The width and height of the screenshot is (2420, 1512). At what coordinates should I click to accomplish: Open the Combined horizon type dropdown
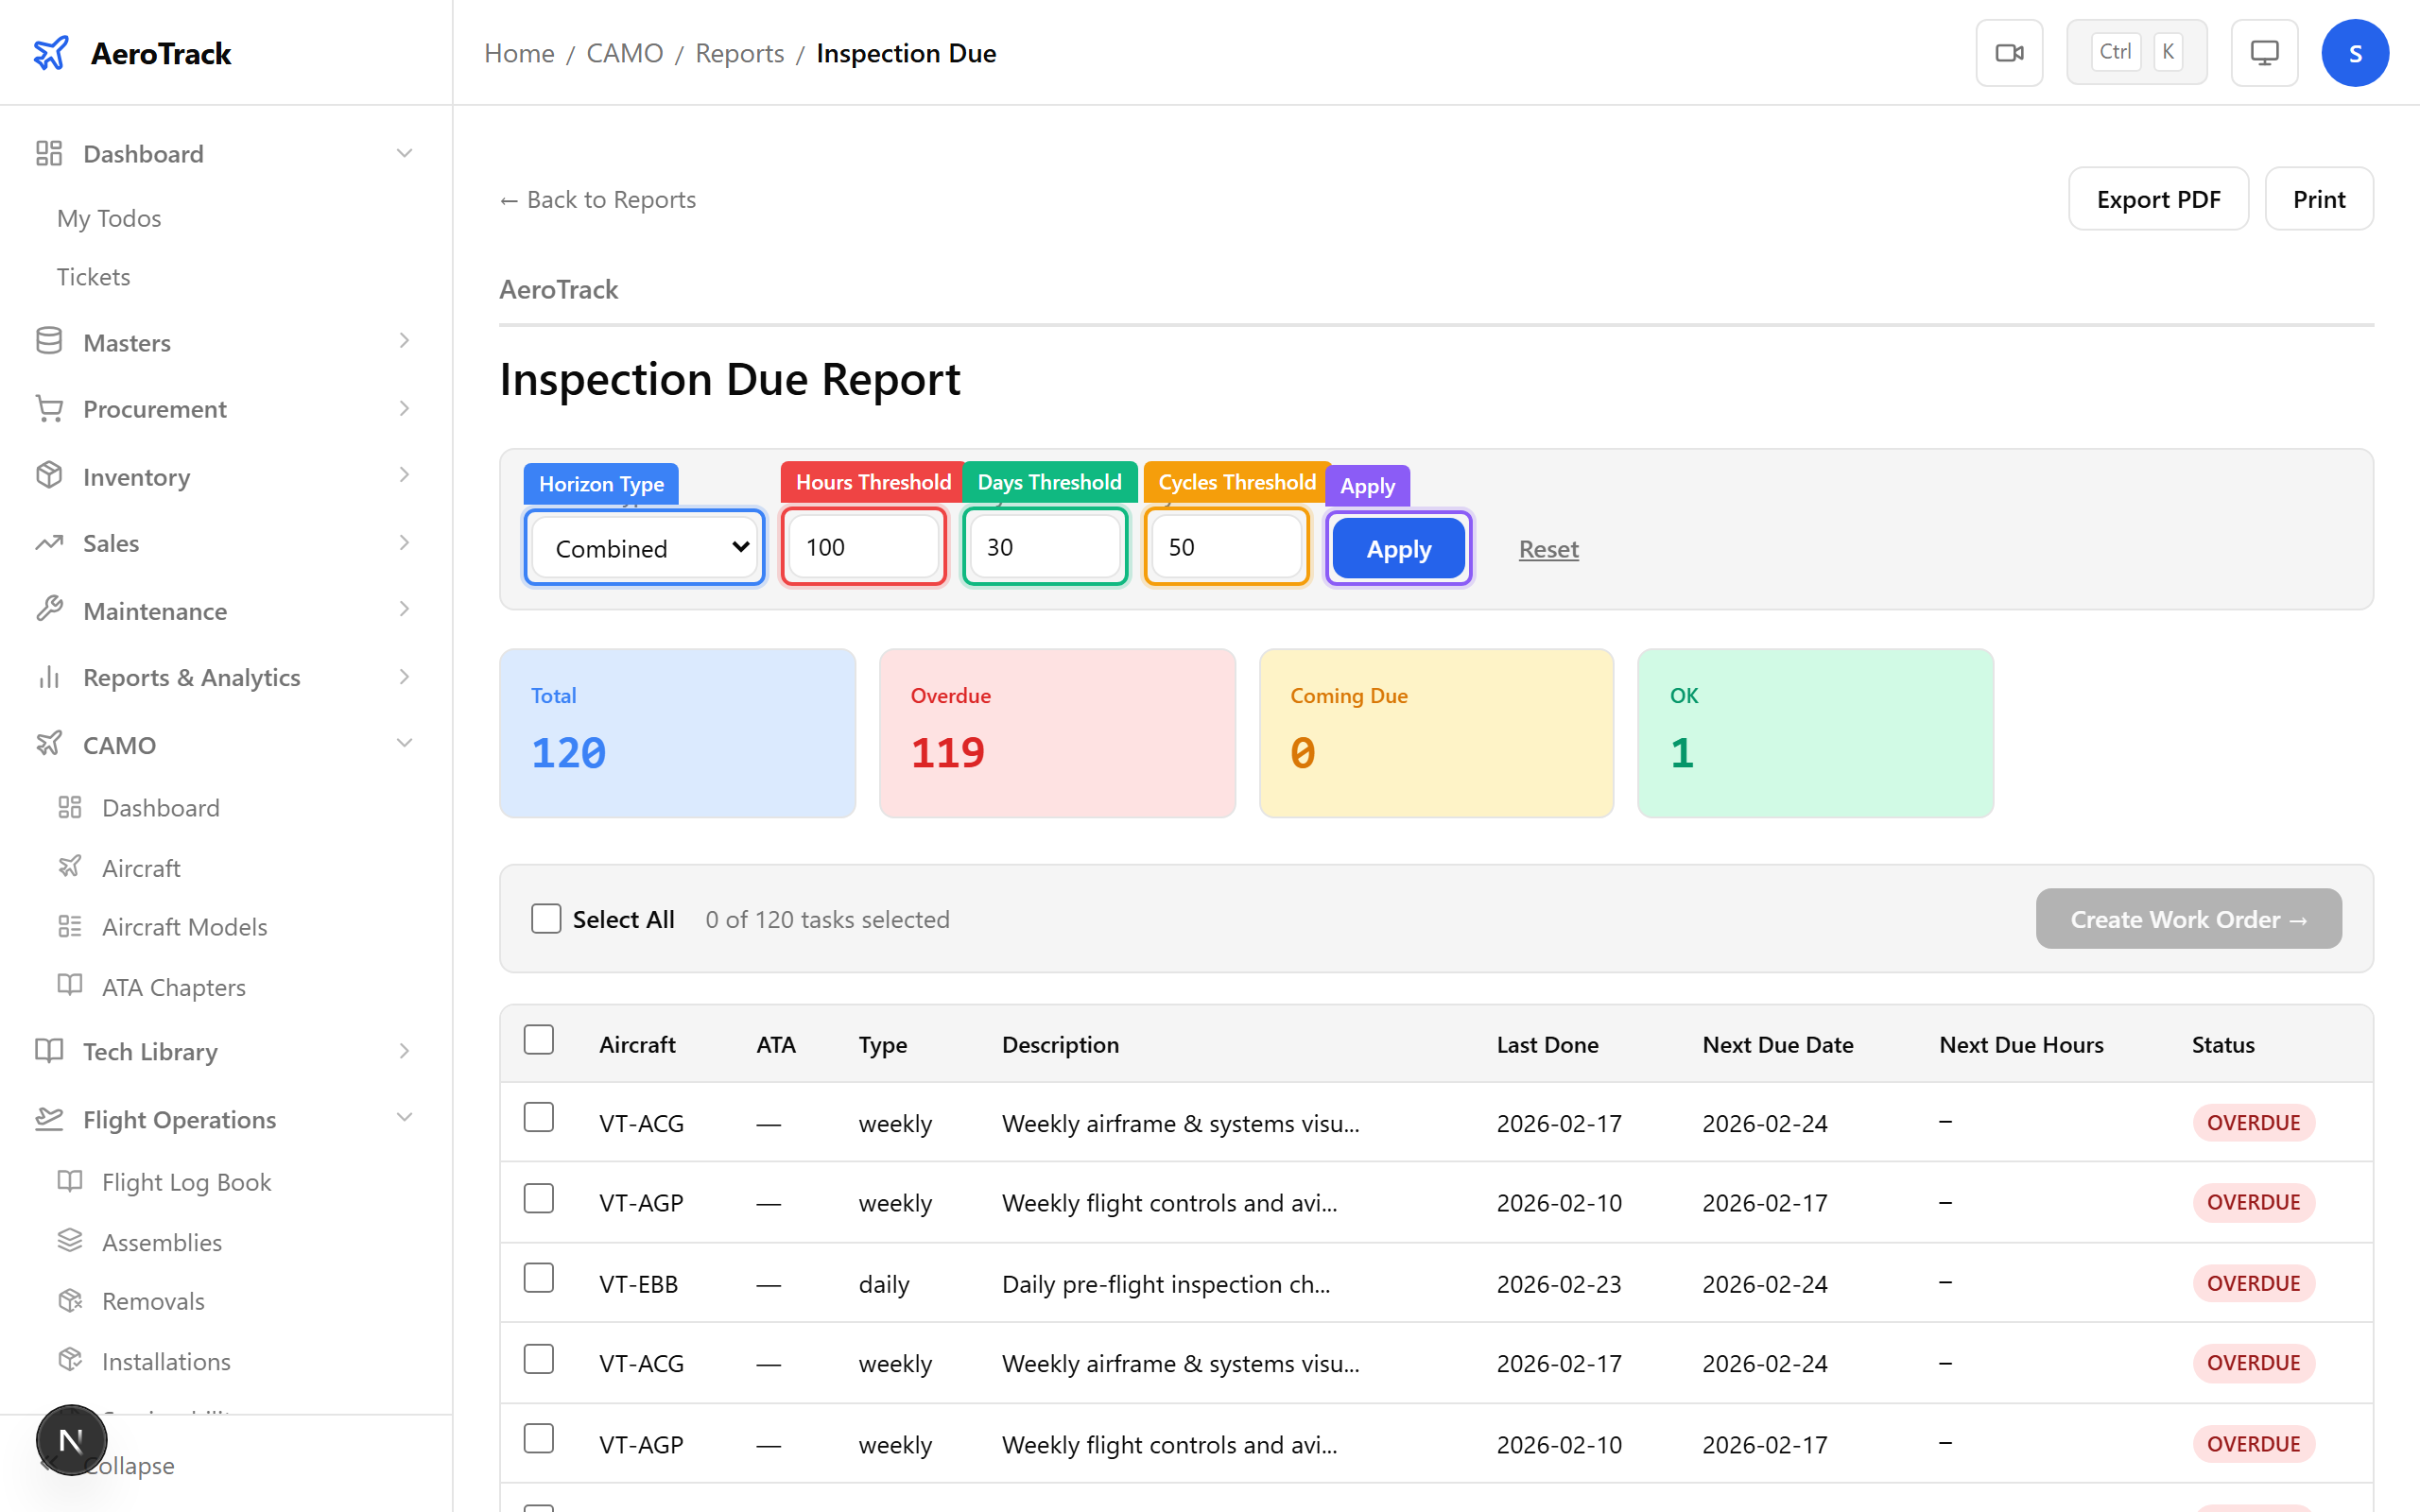click(x=643, y=547)
